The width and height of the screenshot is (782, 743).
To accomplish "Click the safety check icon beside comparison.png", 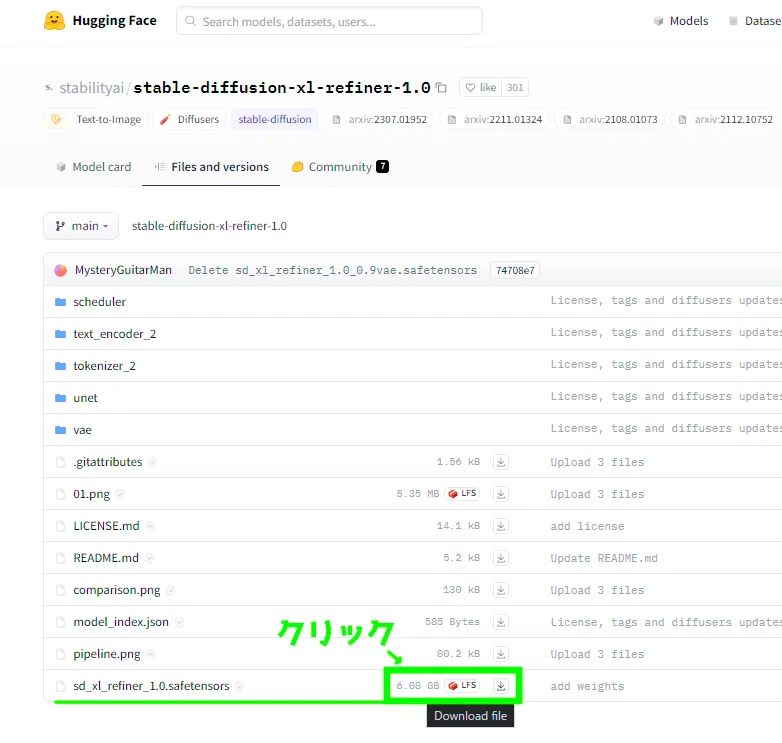I will [x=171, y=590].
